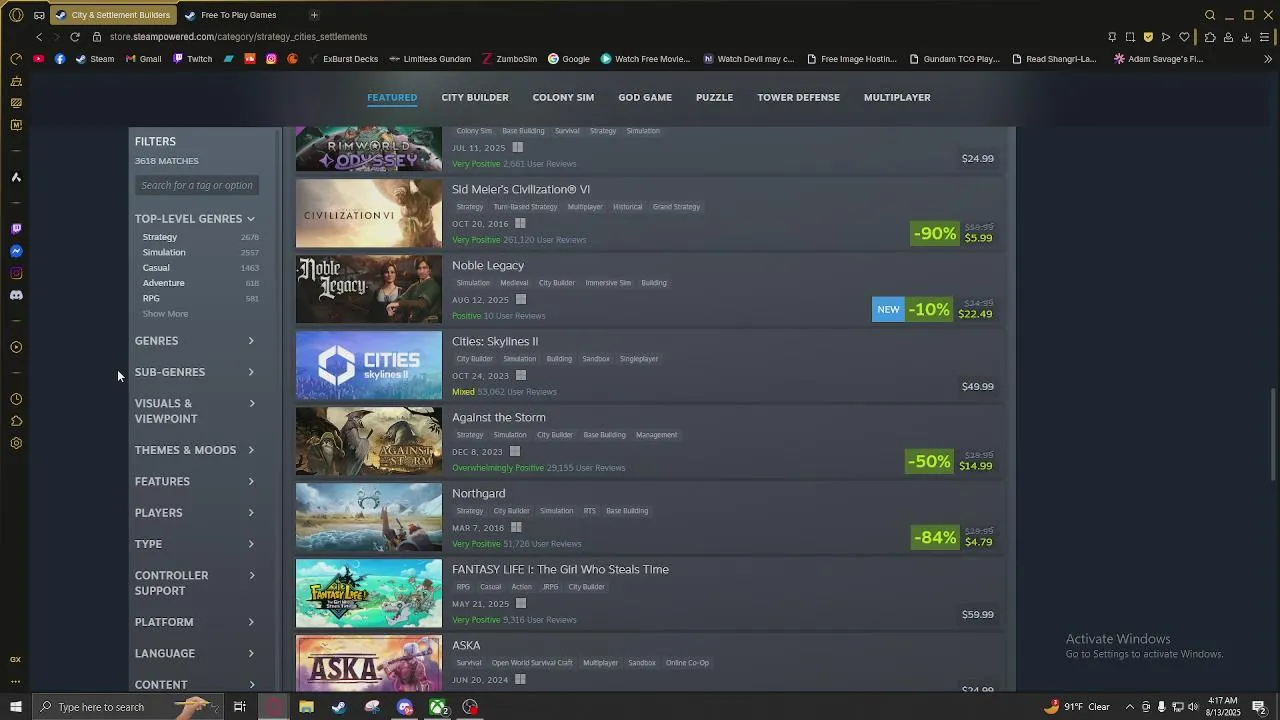Click the pin icon in the address bar
Screen dimensions: 1280x720
coord(1112,37)
